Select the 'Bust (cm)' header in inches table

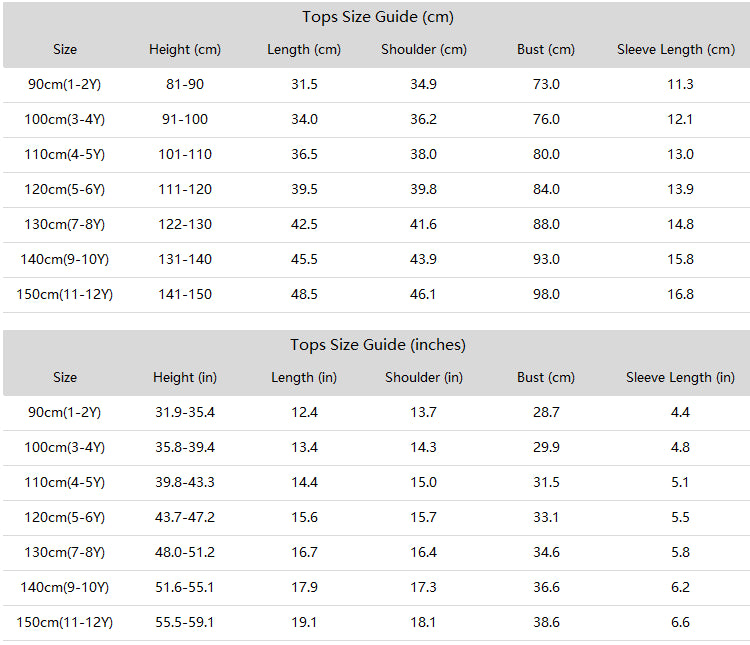(x=546, y=378)
